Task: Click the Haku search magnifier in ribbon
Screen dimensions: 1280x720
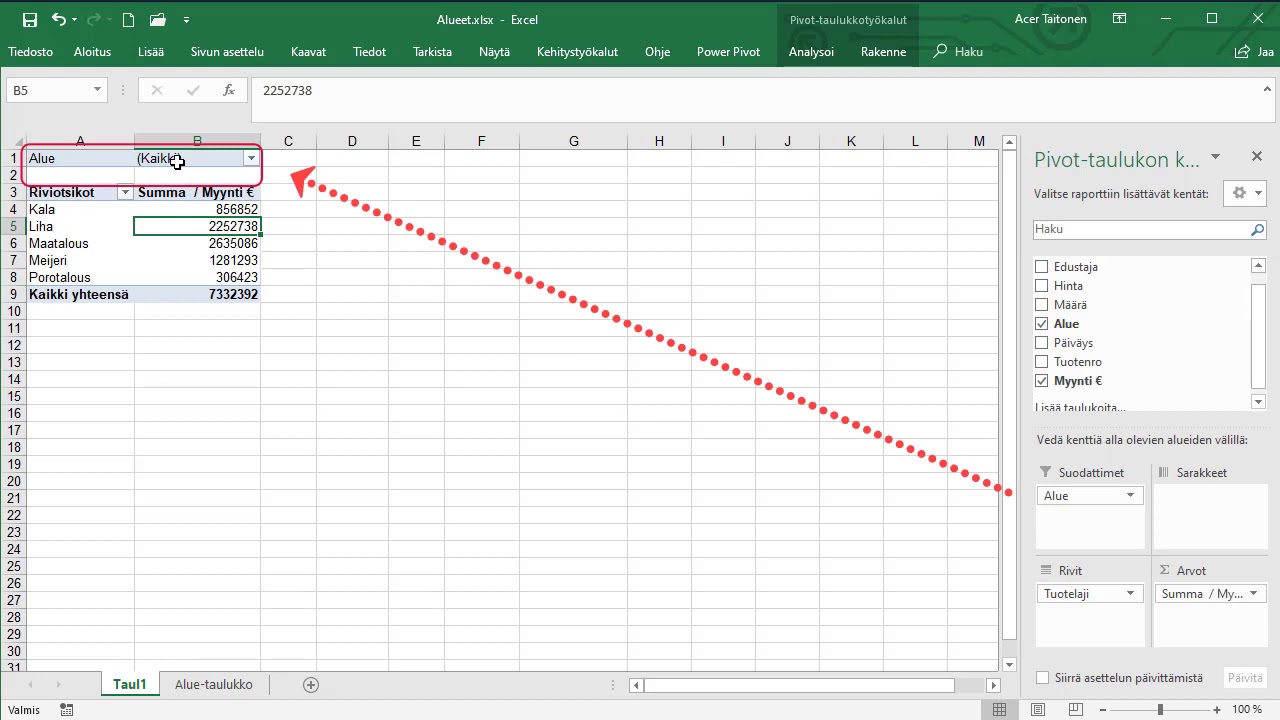Action: [x=940, y=51]
